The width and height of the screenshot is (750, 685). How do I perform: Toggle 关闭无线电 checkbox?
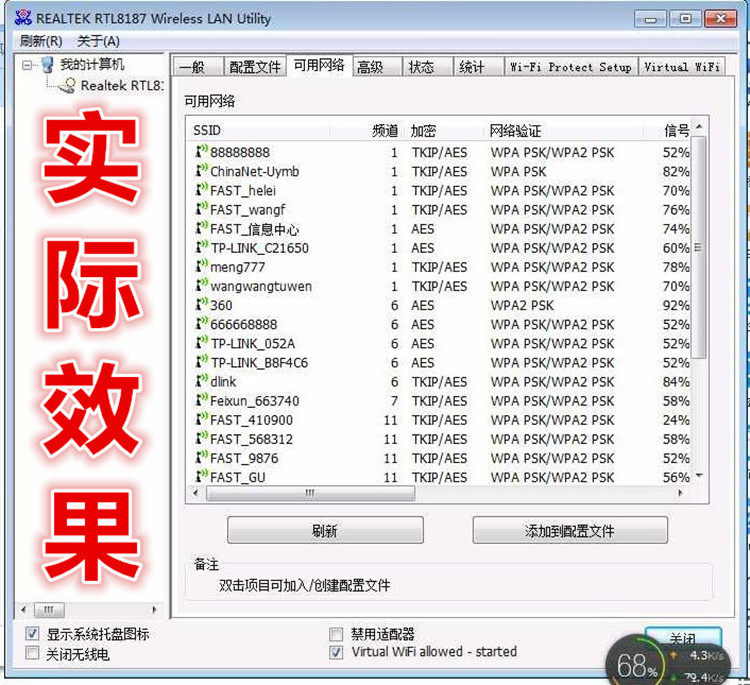[32, 652]
